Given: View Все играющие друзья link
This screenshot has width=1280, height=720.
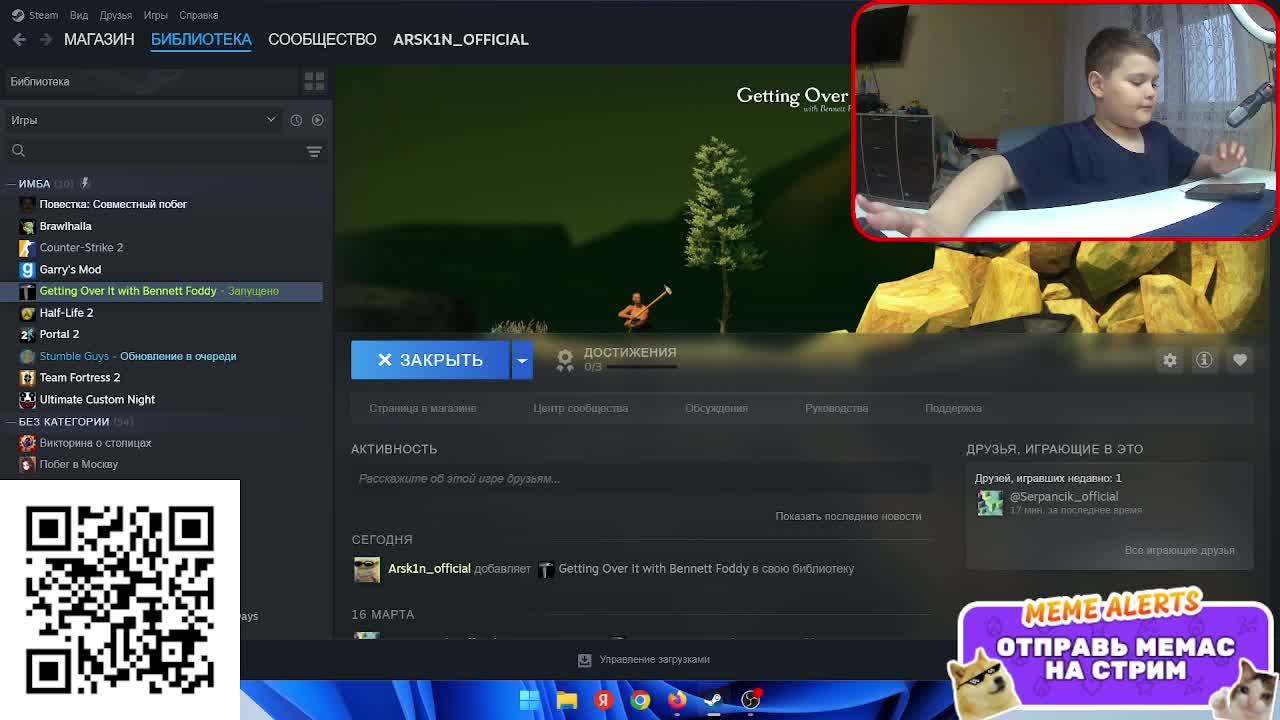Looking at the screenshot, I should 1179,550.
